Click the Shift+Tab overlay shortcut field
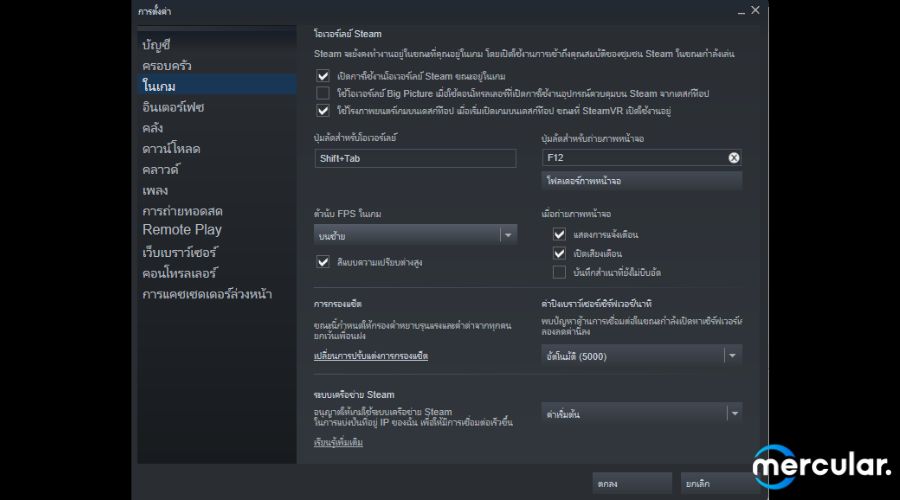Viewport: 900px width, 500px height. 415,158
